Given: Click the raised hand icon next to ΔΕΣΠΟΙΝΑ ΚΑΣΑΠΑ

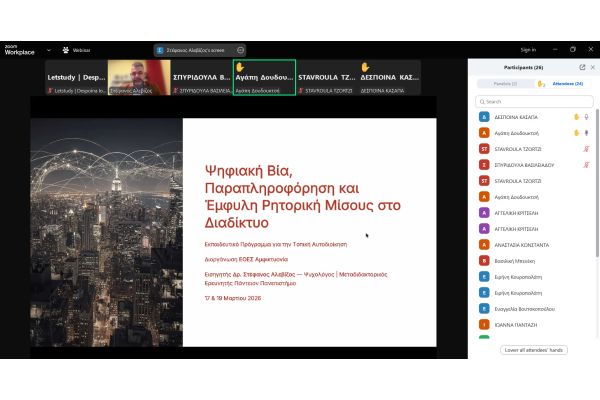Looking at the screenshot, I should (576, 117).
